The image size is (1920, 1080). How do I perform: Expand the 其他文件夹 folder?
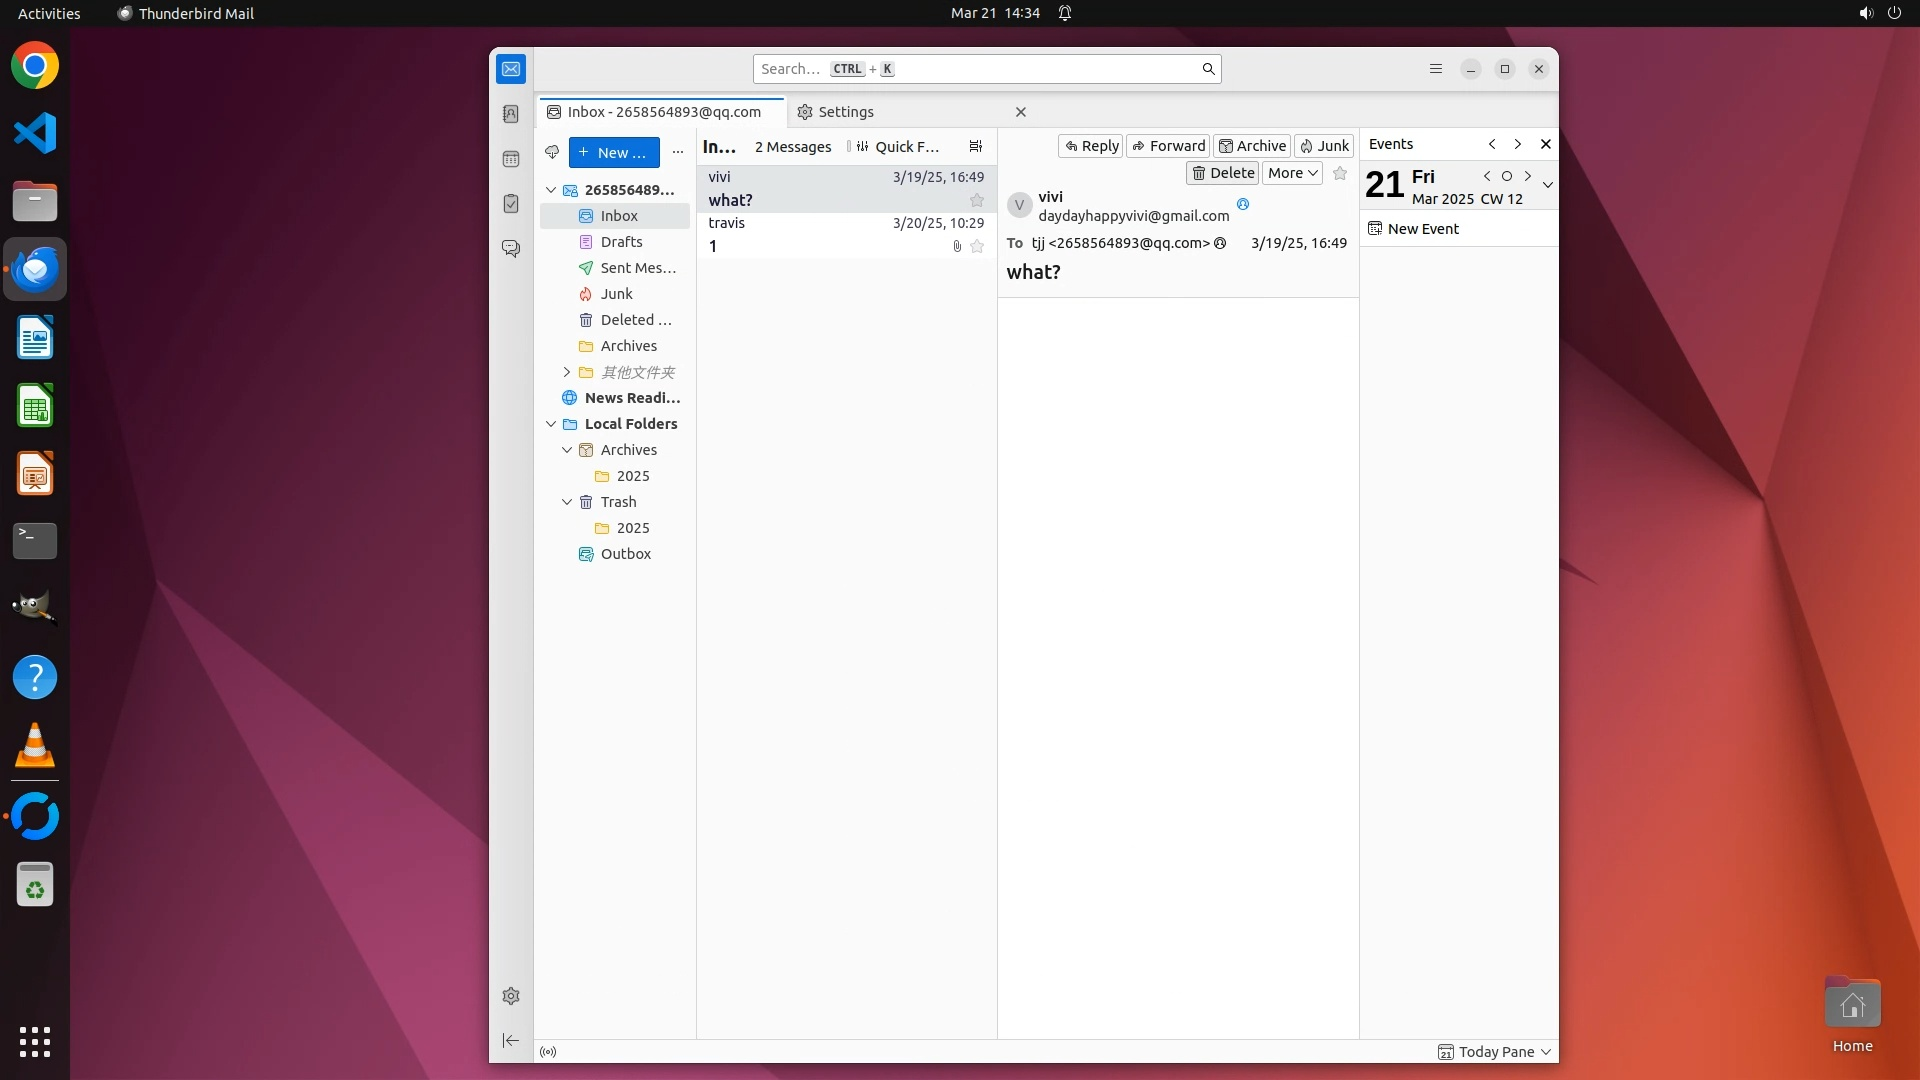point(567,372)
